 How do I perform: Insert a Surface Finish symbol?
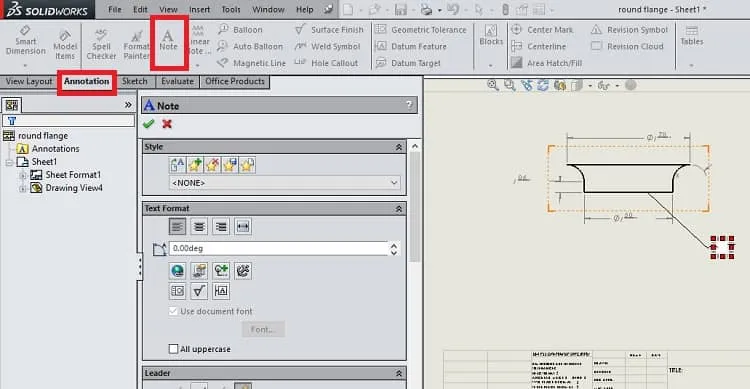pyautogui.click(x=329, y=30)
